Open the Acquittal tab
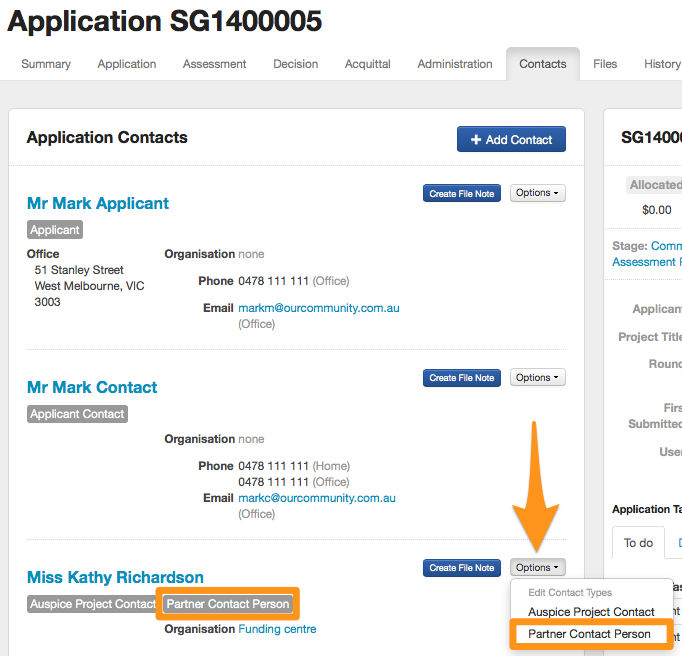The image size is (682, 656). tap(367, 64)
